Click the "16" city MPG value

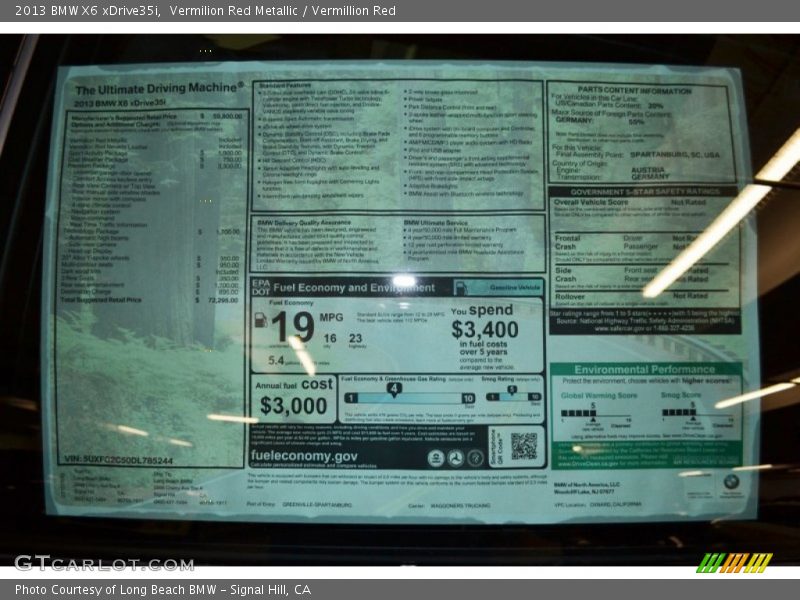[x=330, y=338]
